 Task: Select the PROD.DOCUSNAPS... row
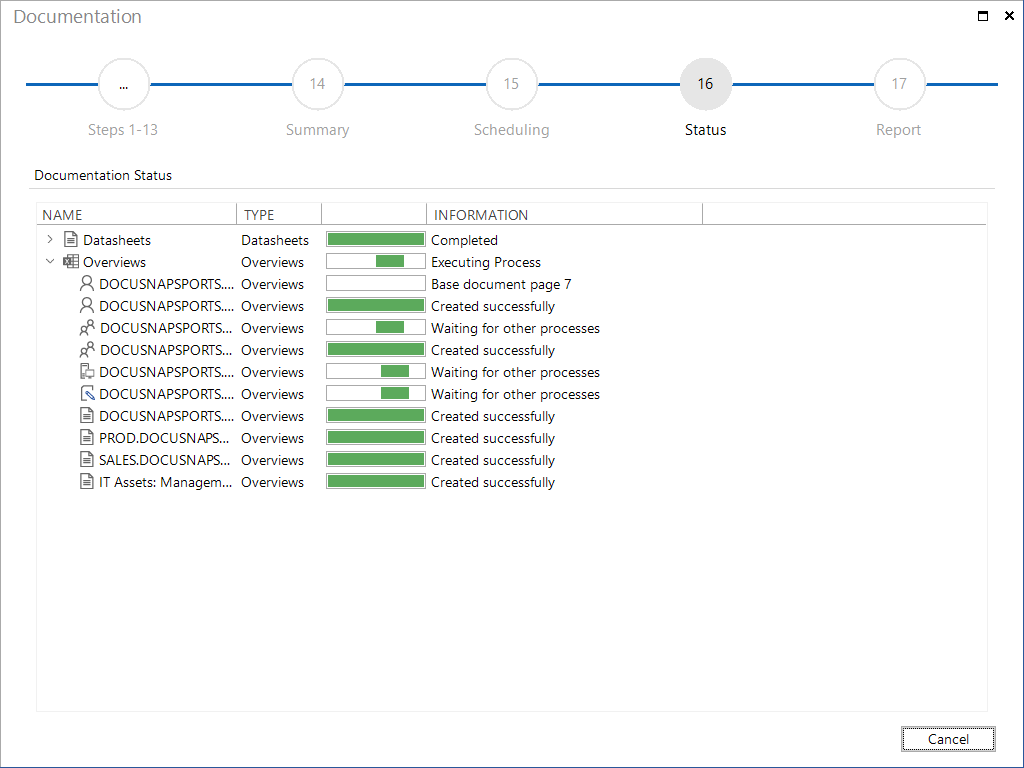pos(164,438)
